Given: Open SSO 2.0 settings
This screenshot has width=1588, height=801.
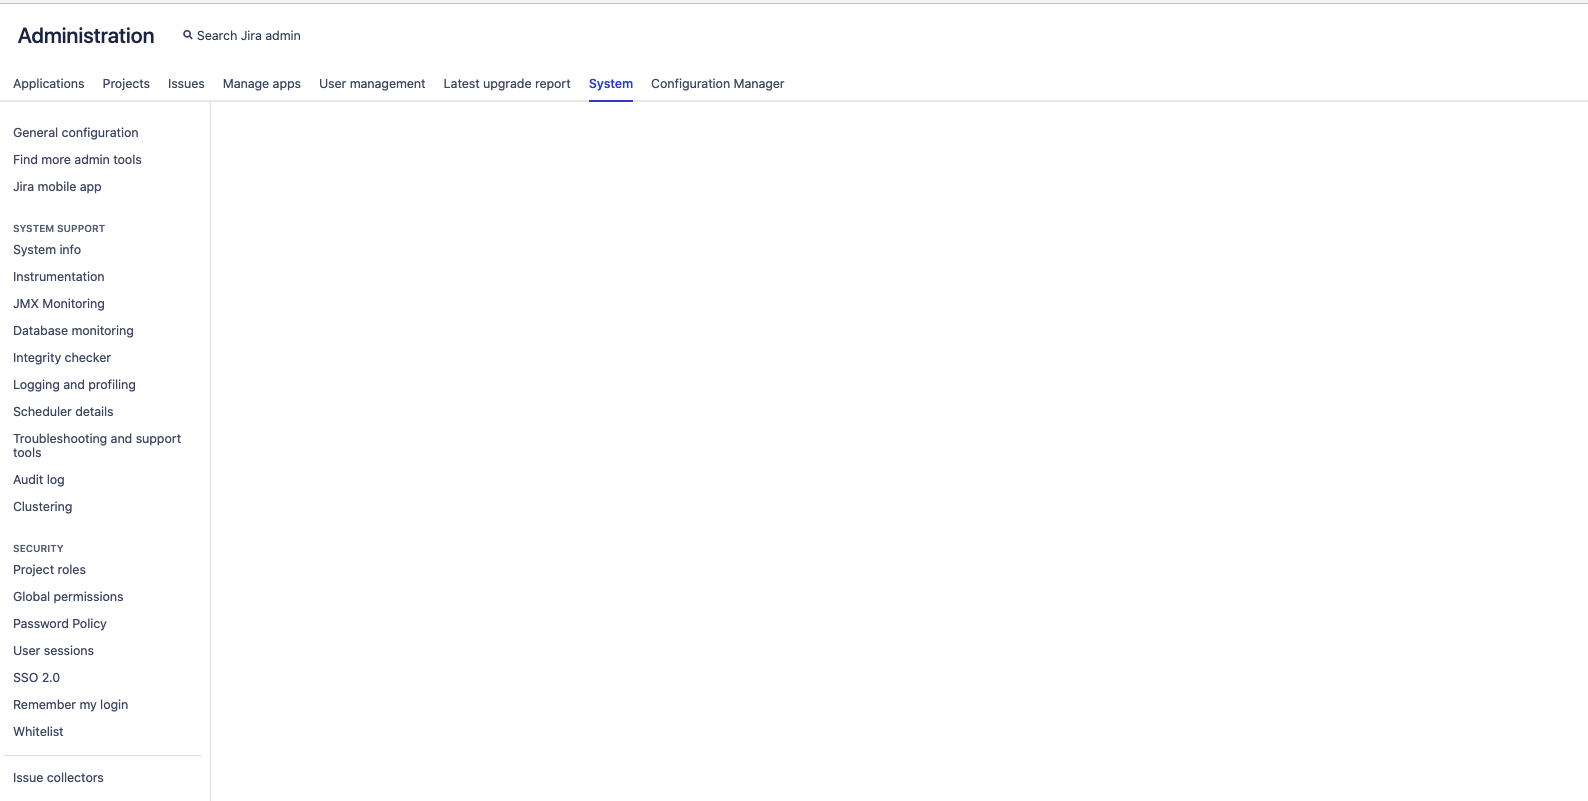Looking at the screenshot, I should click(36, 678).
